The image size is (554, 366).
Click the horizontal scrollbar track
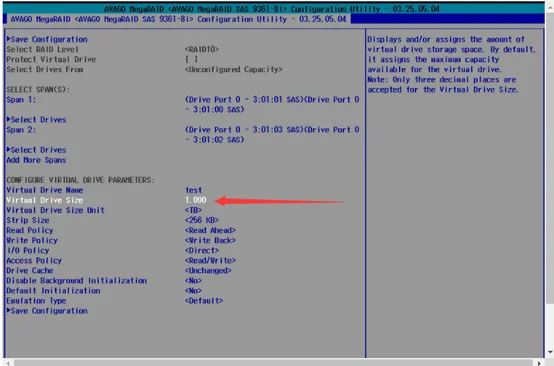pos(273,363)
